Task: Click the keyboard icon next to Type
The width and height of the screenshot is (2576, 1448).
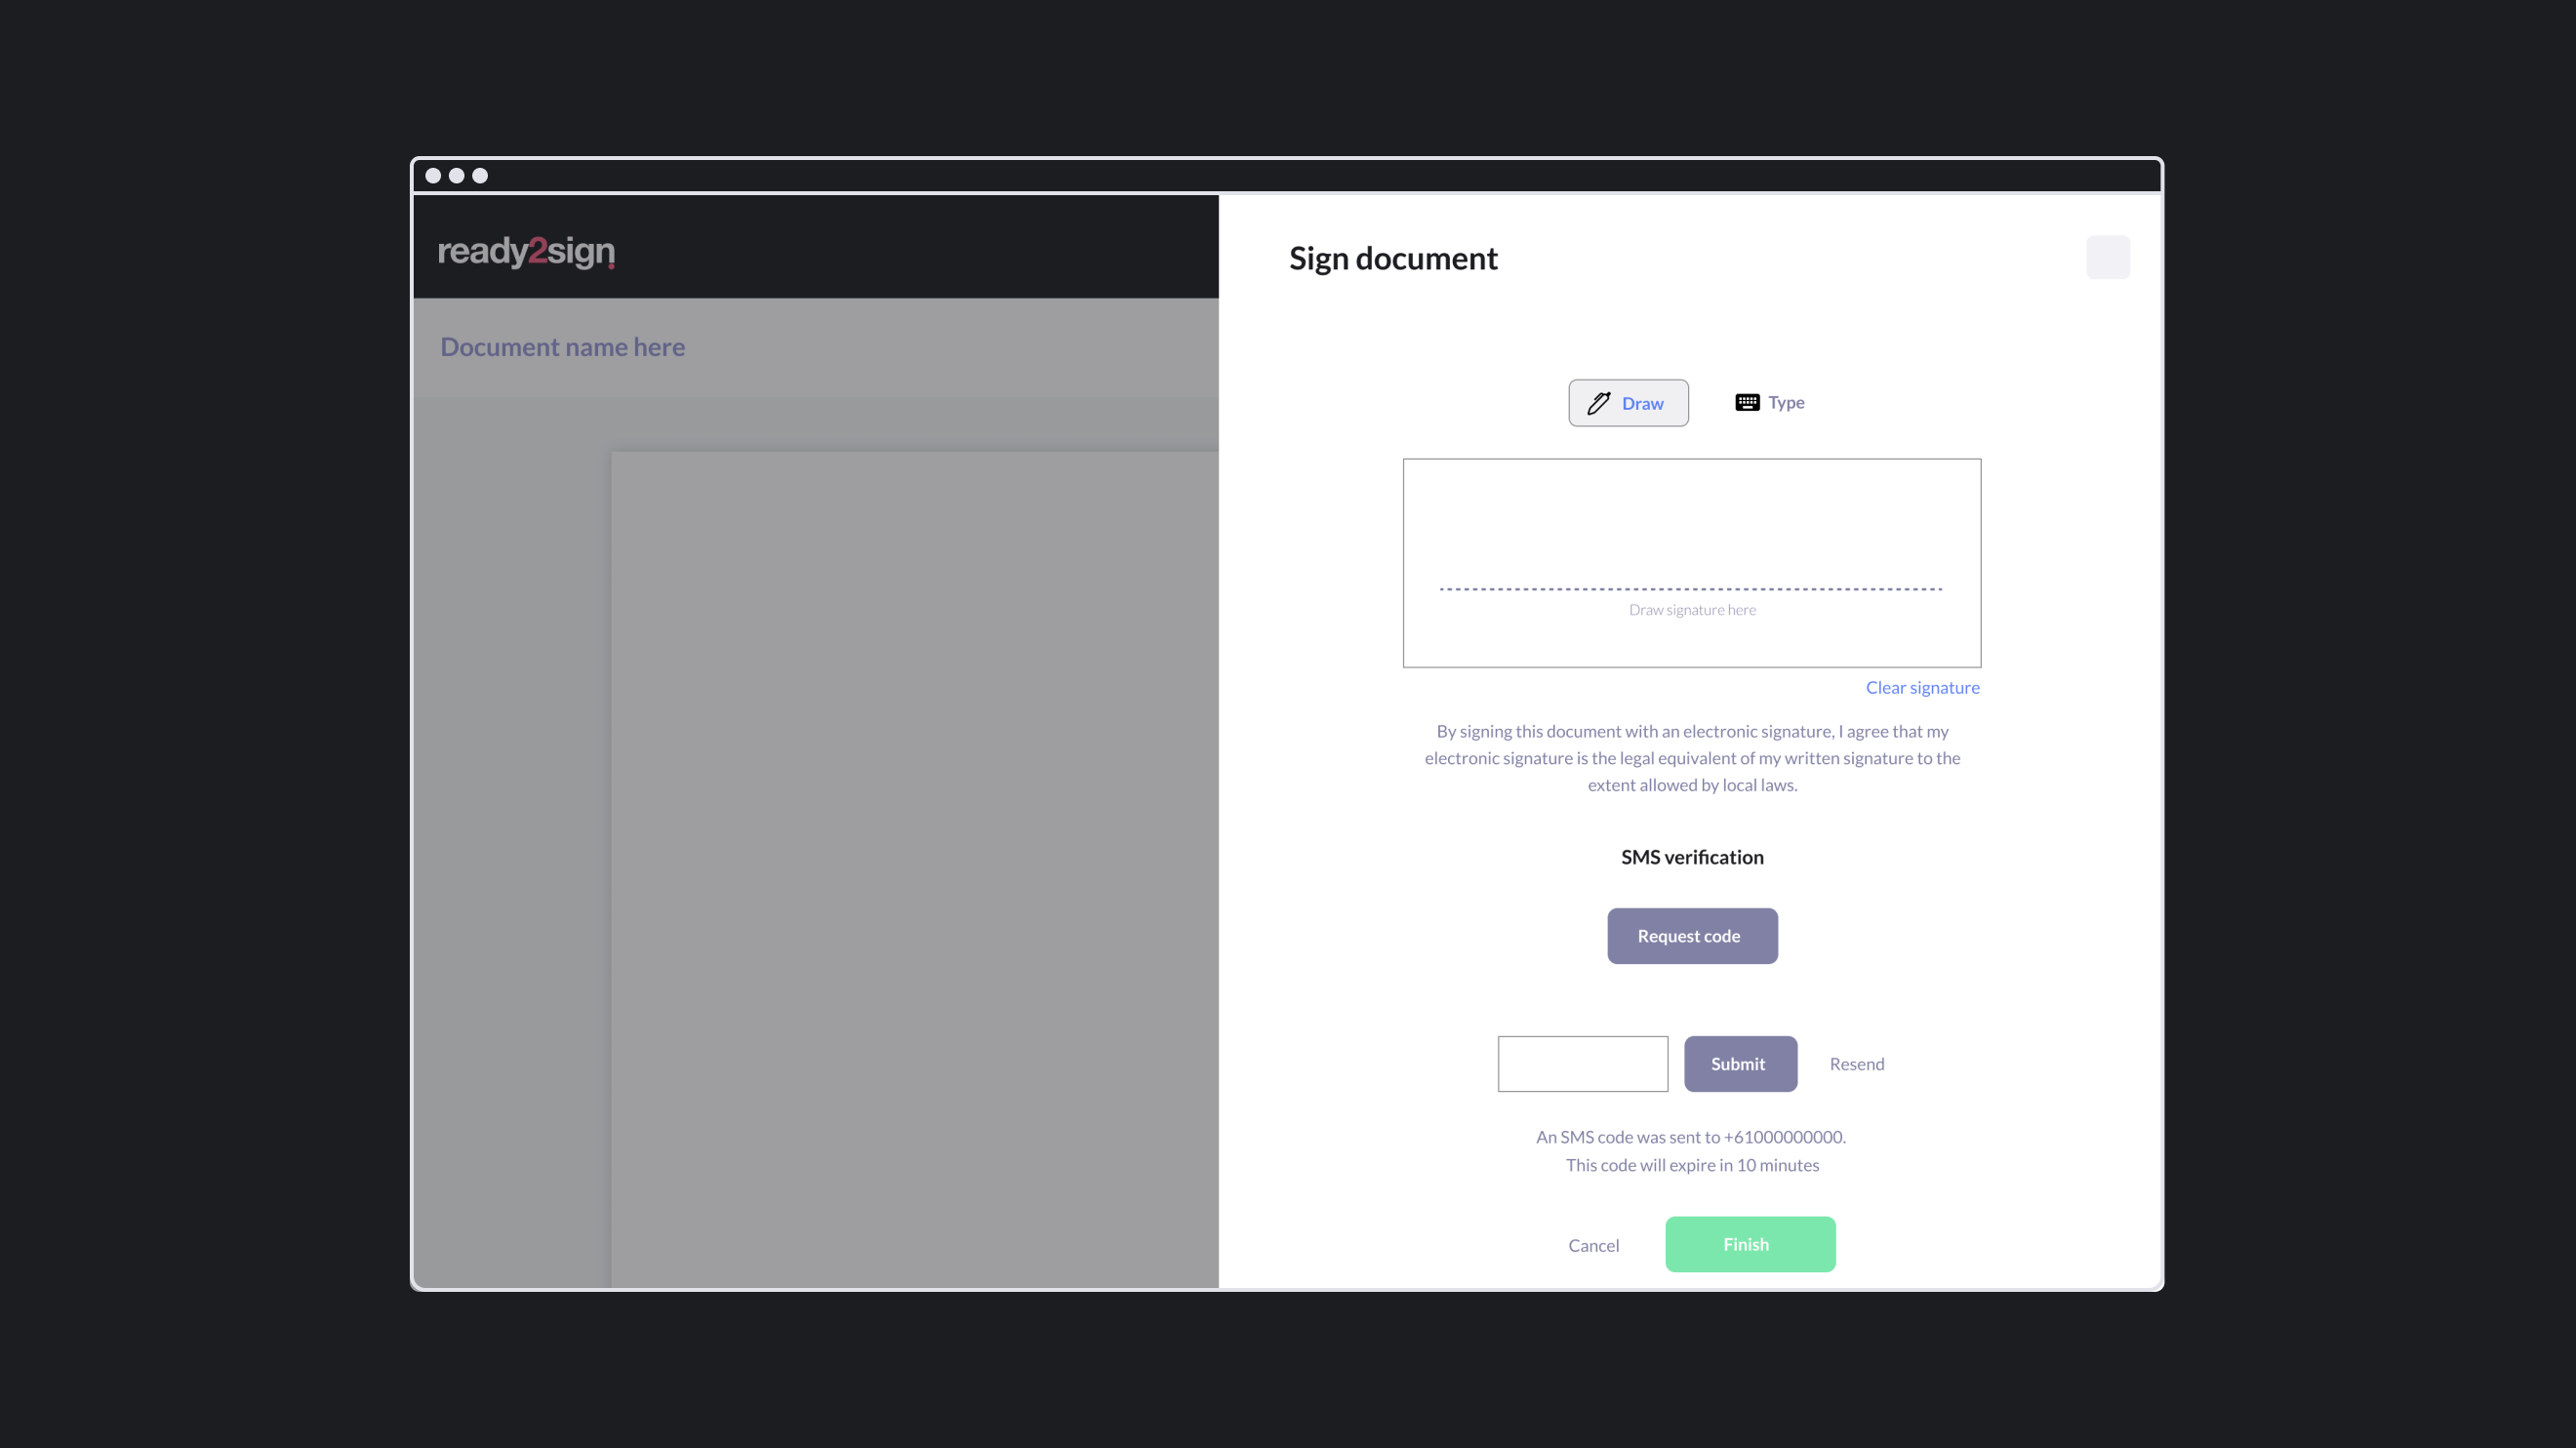Action: (x=1747, y=402)
